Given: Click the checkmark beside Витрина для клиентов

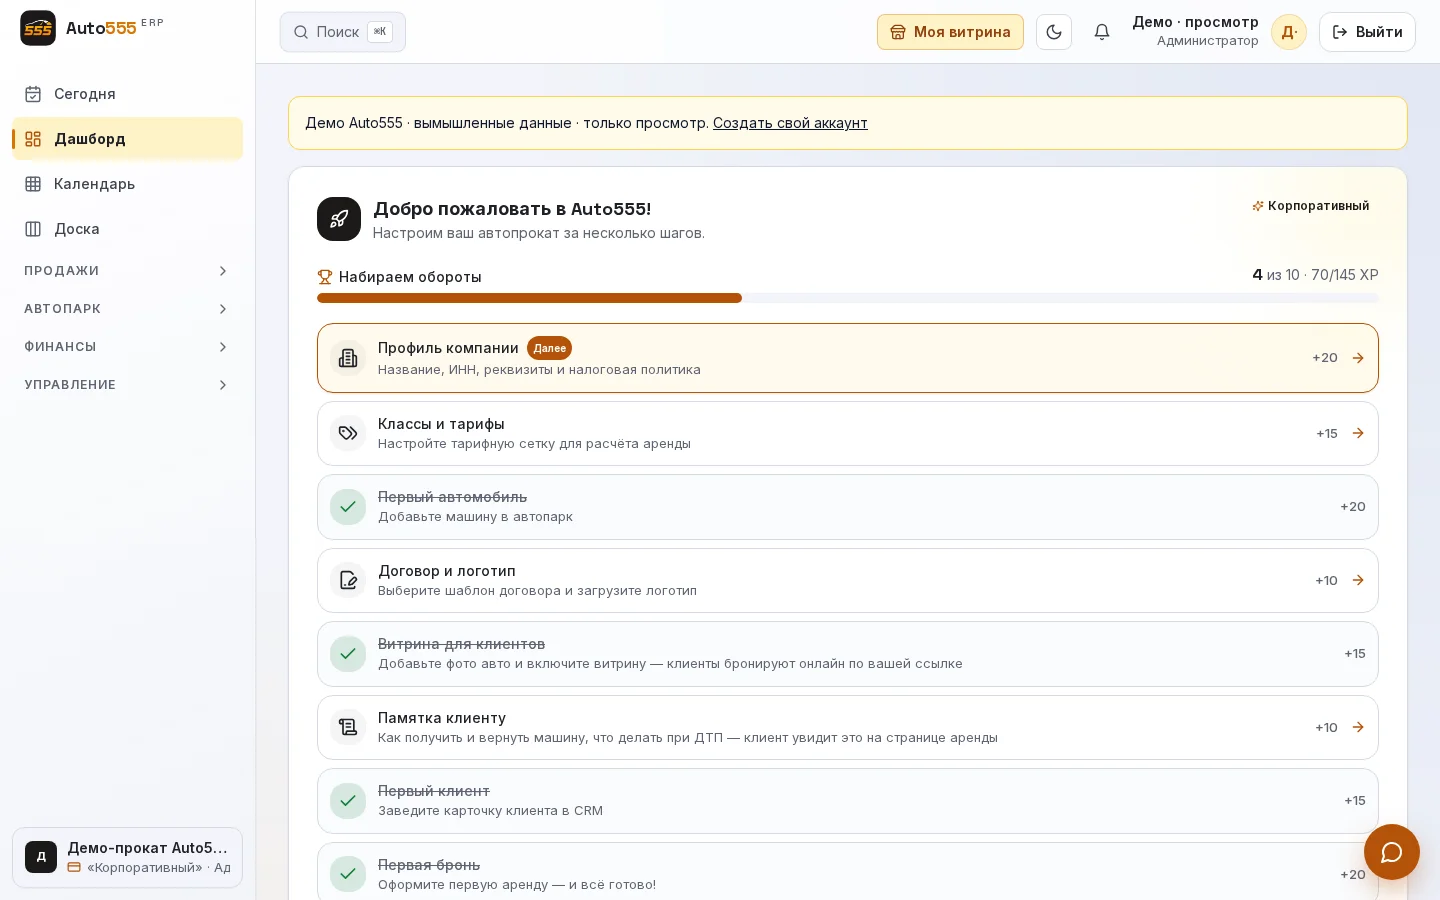Looking at the screenshot, I should 348,654.
